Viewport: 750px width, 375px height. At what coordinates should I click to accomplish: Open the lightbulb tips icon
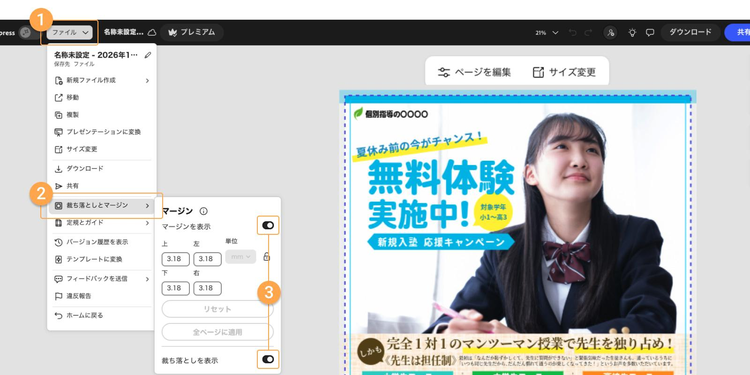tap(632, 33)
